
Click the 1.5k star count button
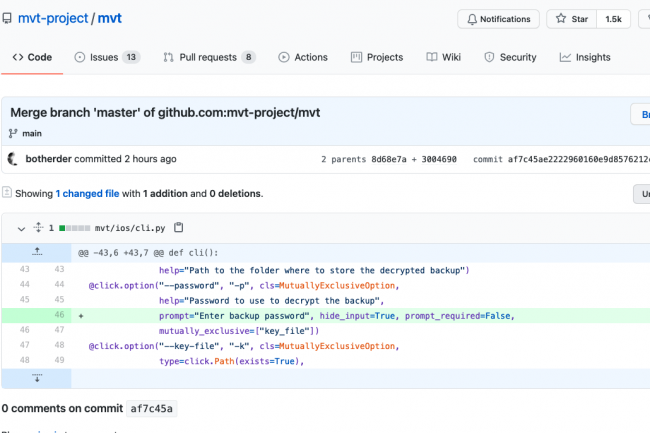pyautogui.click(x=611, y=19)
